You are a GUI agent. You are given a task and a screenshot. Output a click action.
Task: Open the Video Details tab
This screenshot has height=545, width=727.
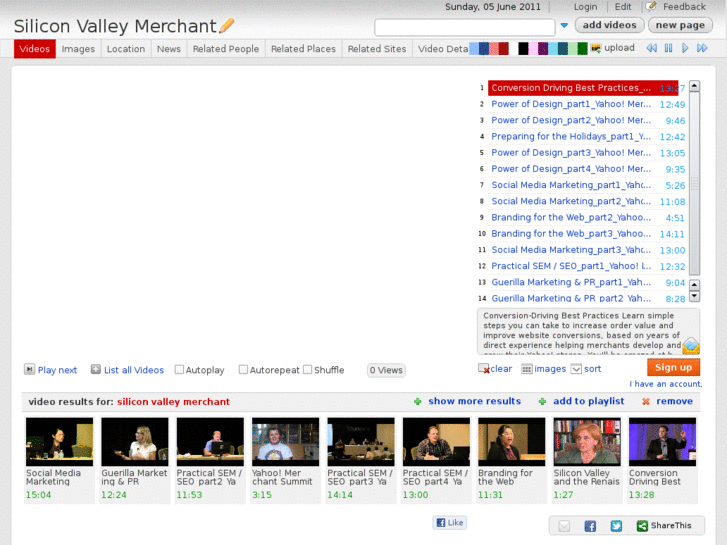point(442,49)
